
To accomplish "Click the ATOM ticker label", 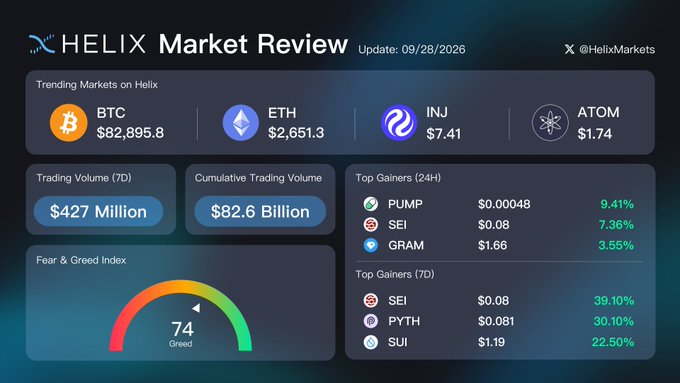I will (598, 112).
